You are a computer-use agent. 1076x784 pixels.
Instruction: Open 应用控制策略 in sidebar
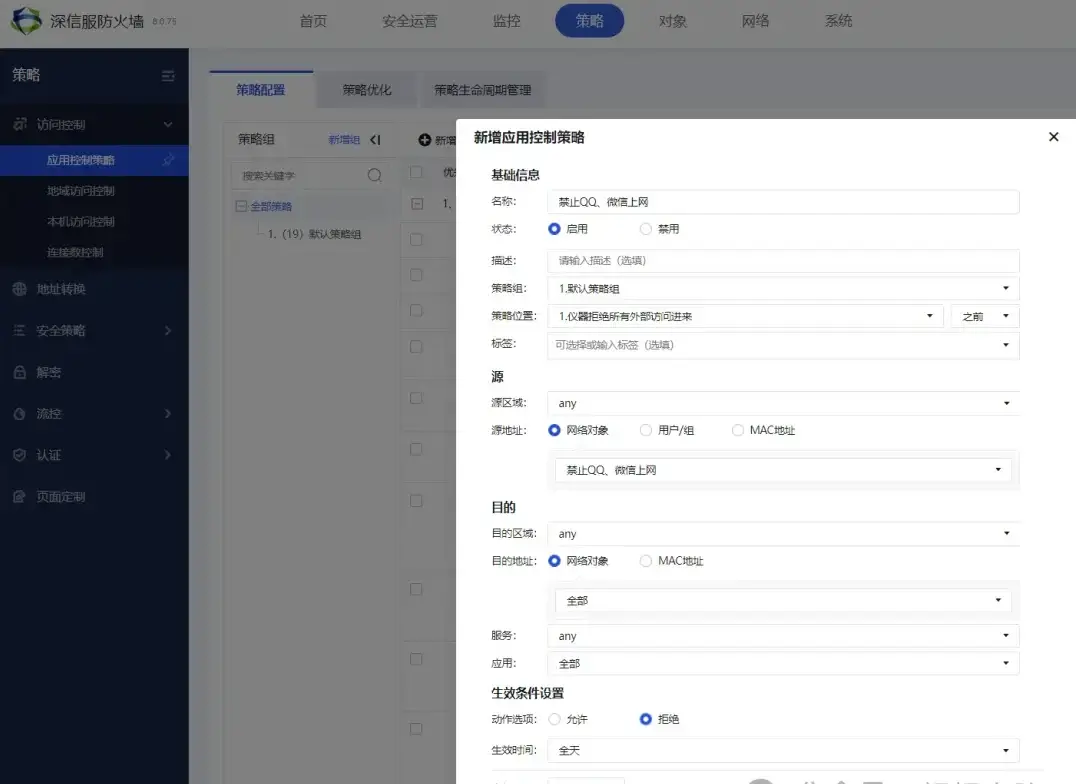point(94,160)
